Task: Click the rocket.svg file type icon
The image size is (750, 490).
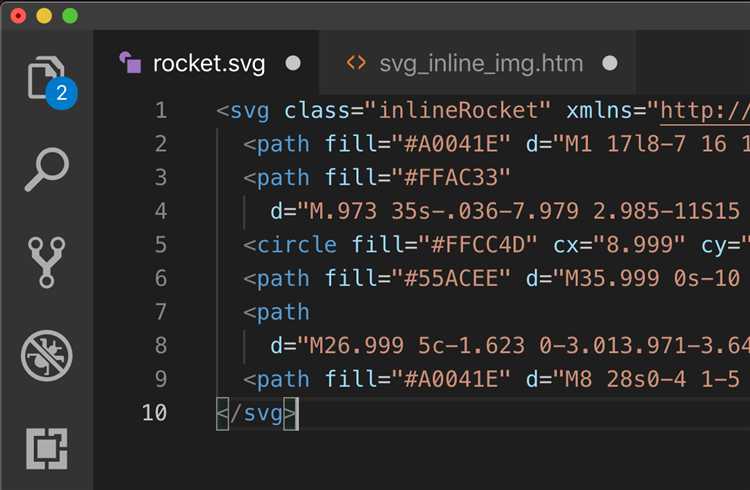Action: (x=130, y=63)
